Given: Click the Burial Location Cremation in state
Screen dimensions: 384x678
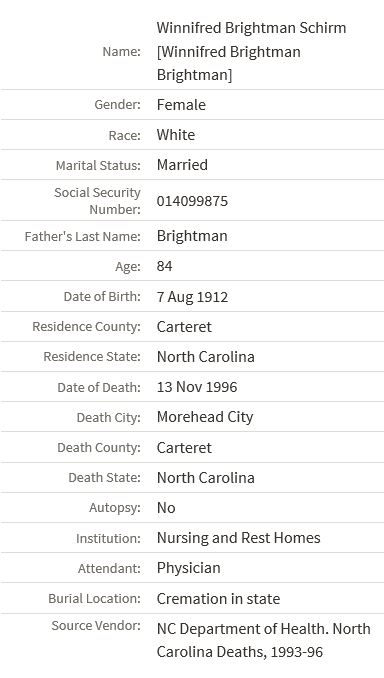Looking at the screenshot, I should tap(218, 598).
